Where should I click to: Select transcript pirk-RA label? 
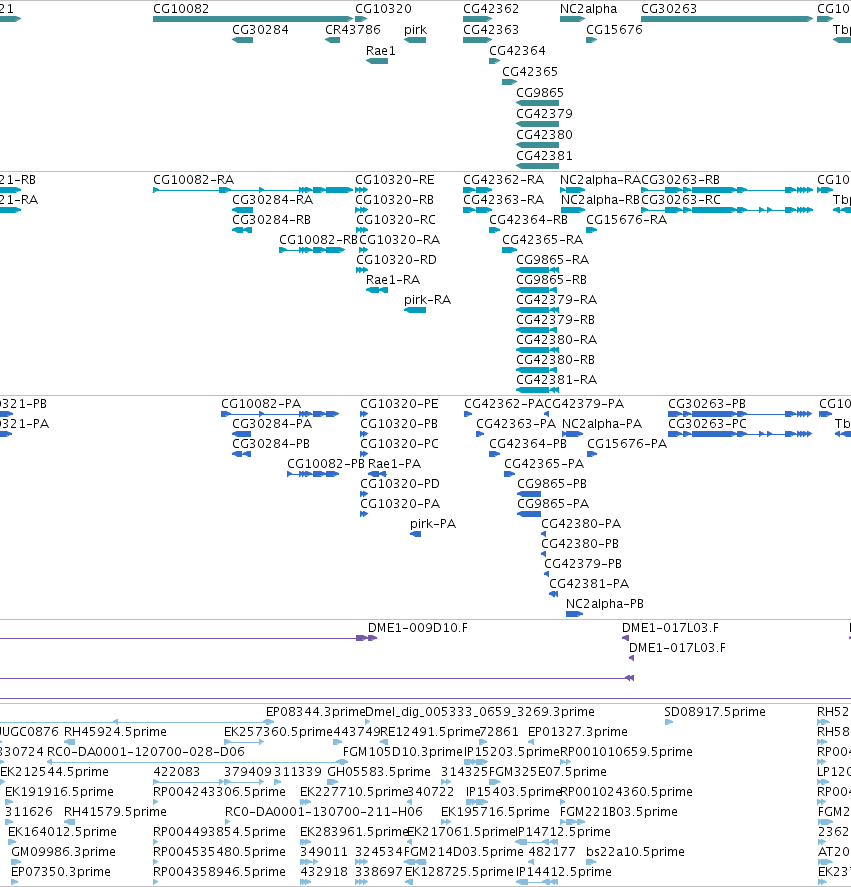427,299
